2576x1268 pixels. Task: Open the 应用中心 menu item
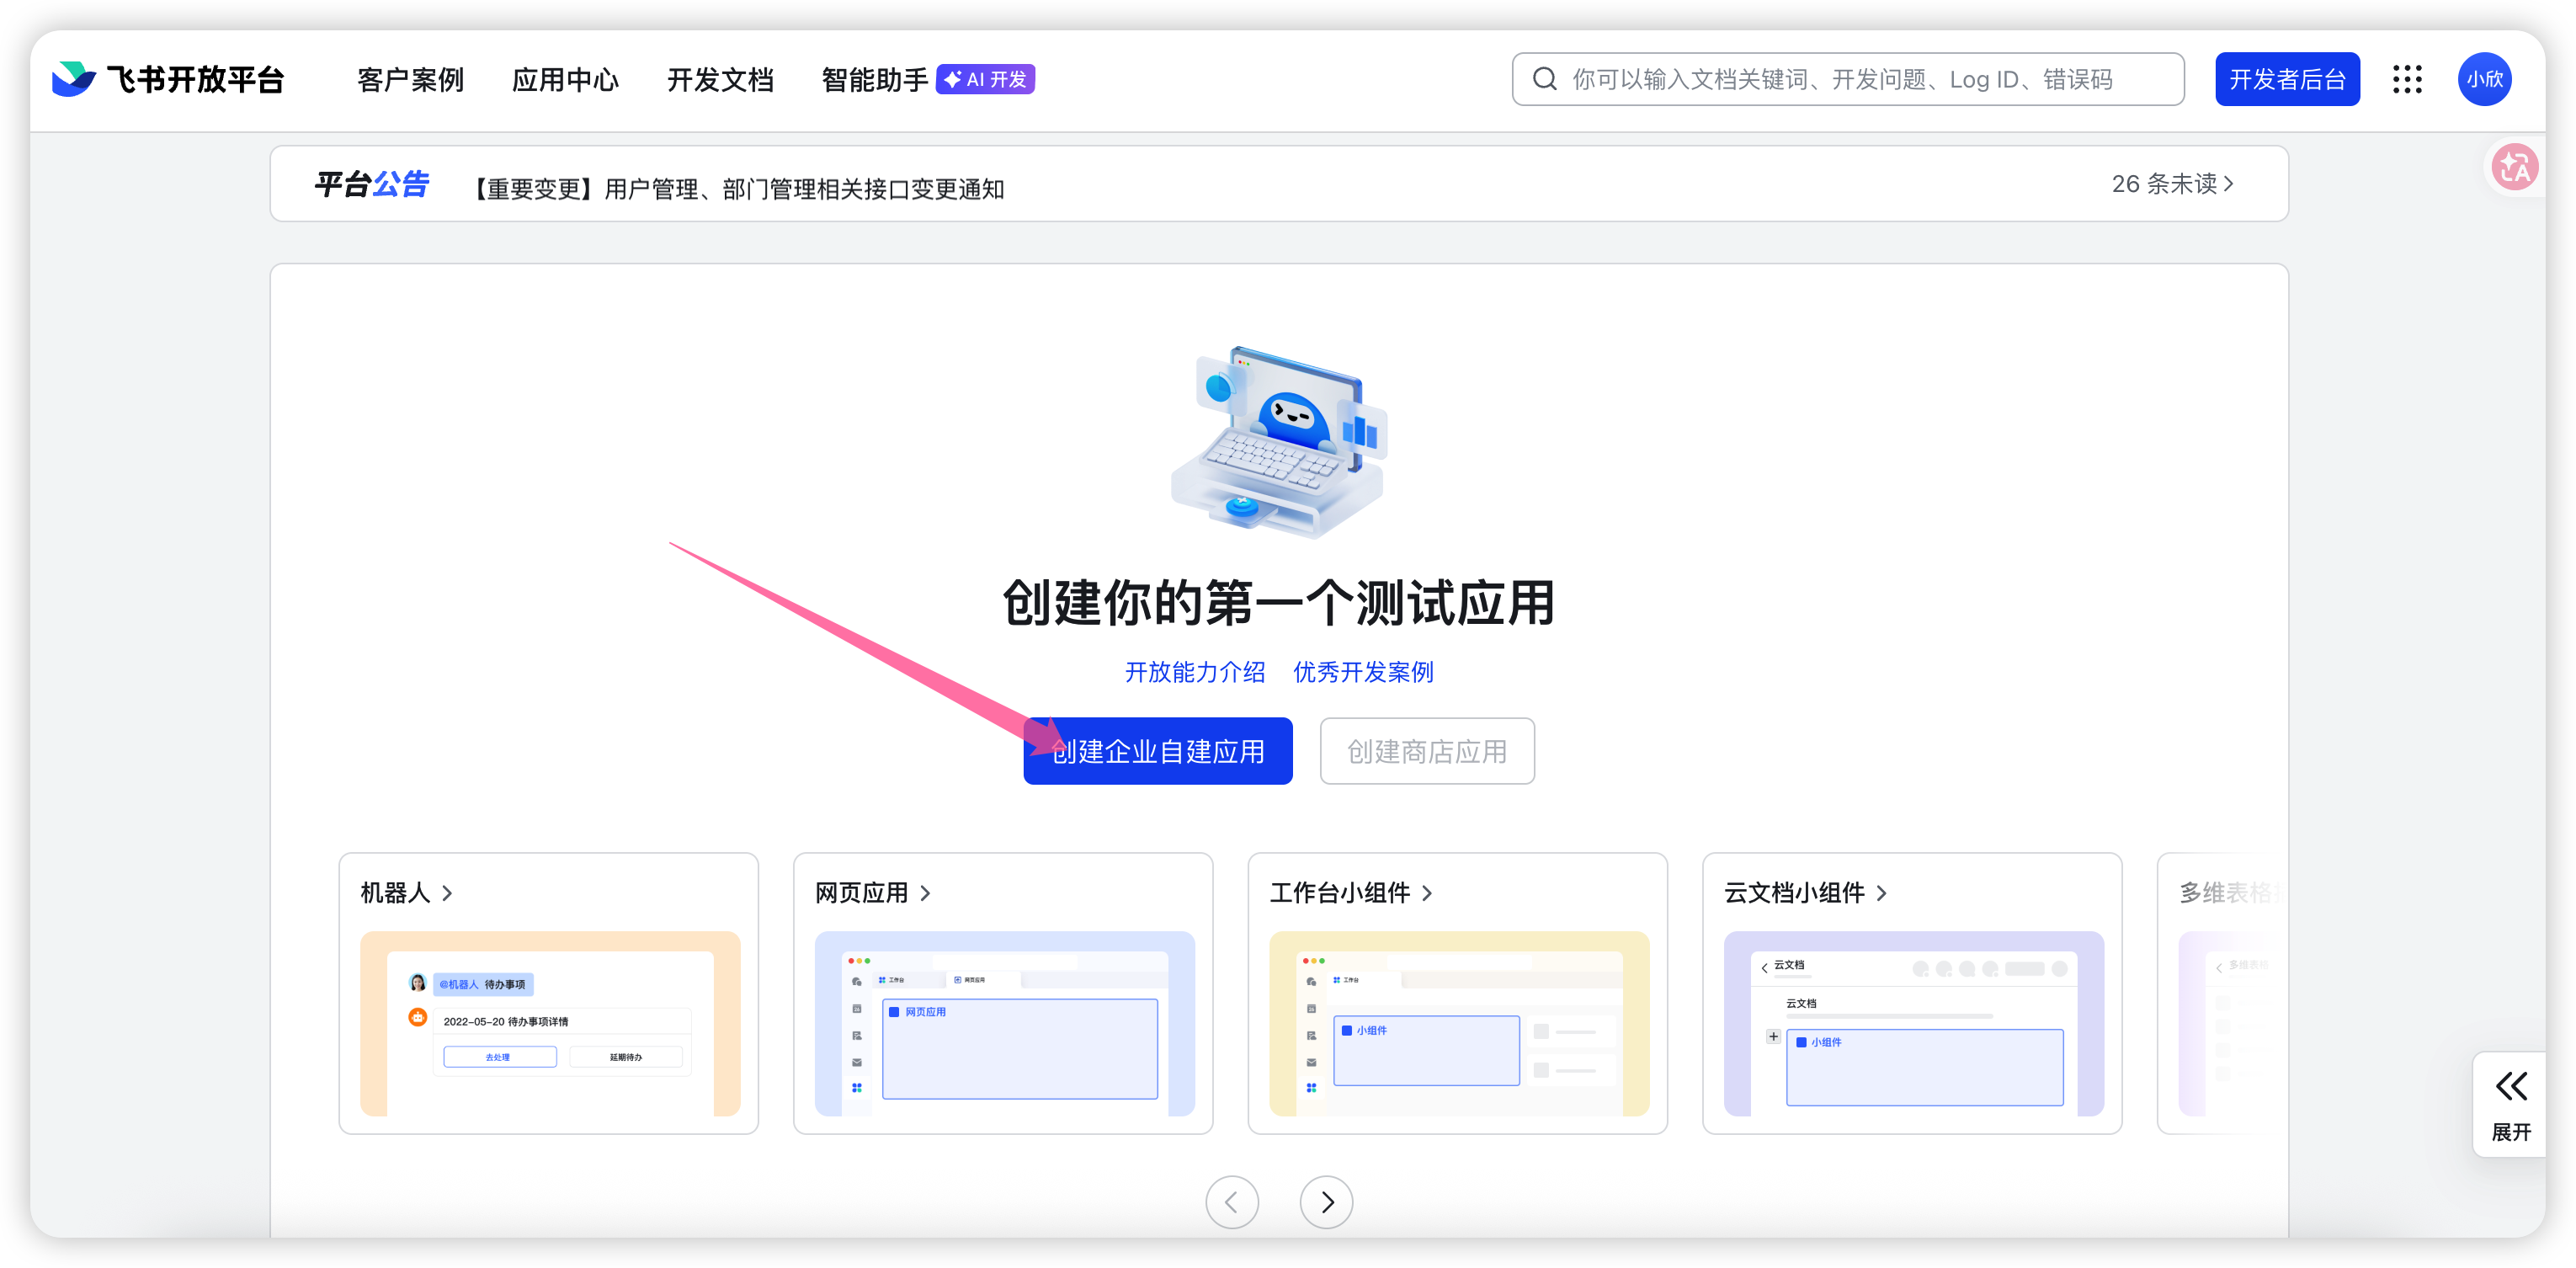click(x=565, y=80)
